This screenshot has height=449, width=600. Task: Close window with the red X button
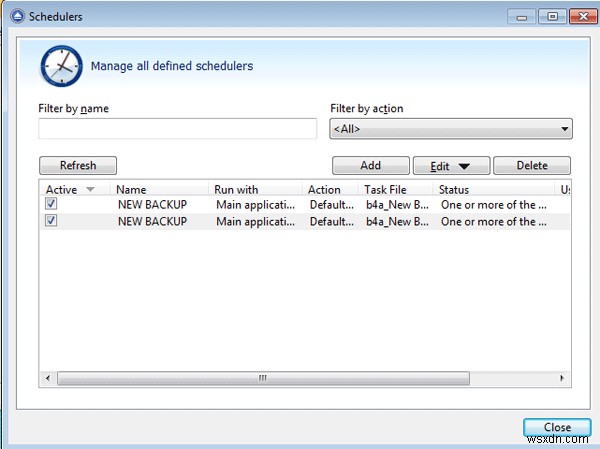click(583, 17)
